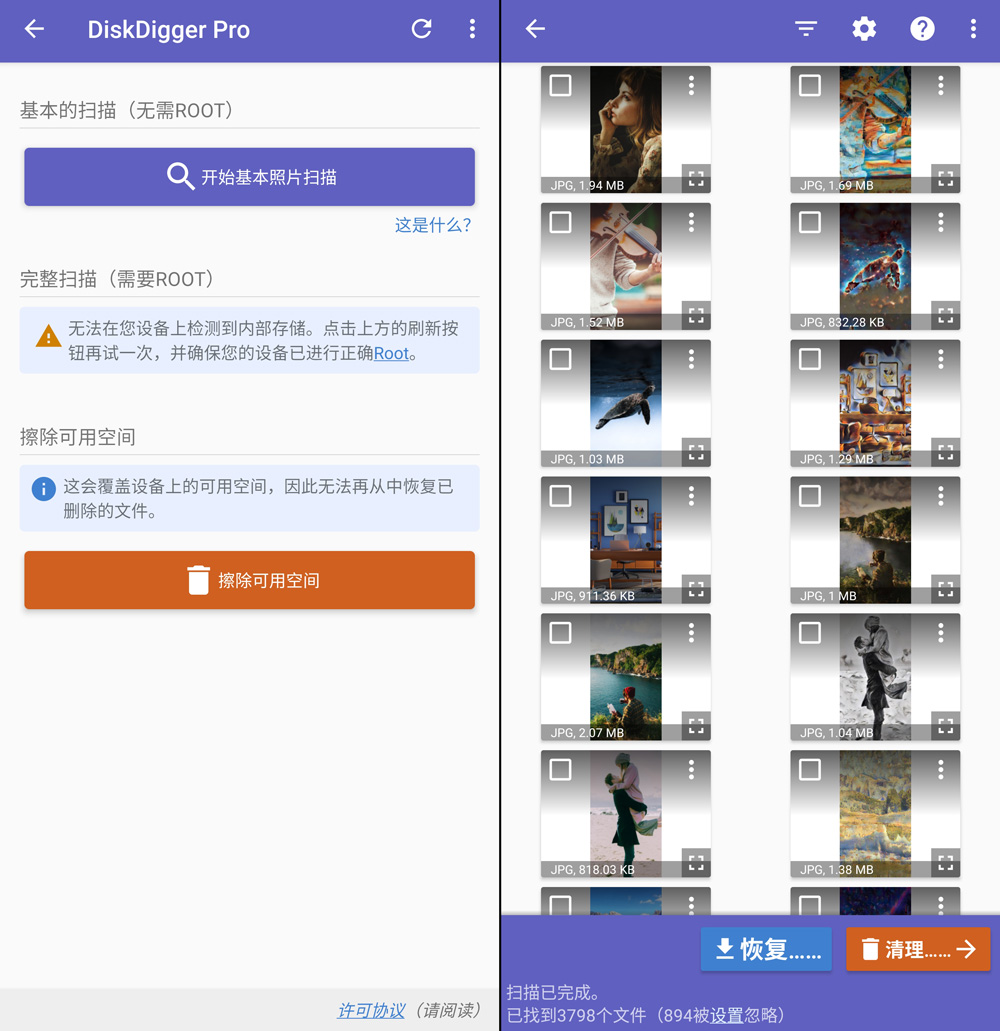Tap the refresh icon in DiskDigger Pro header

[x=421, y=29]
